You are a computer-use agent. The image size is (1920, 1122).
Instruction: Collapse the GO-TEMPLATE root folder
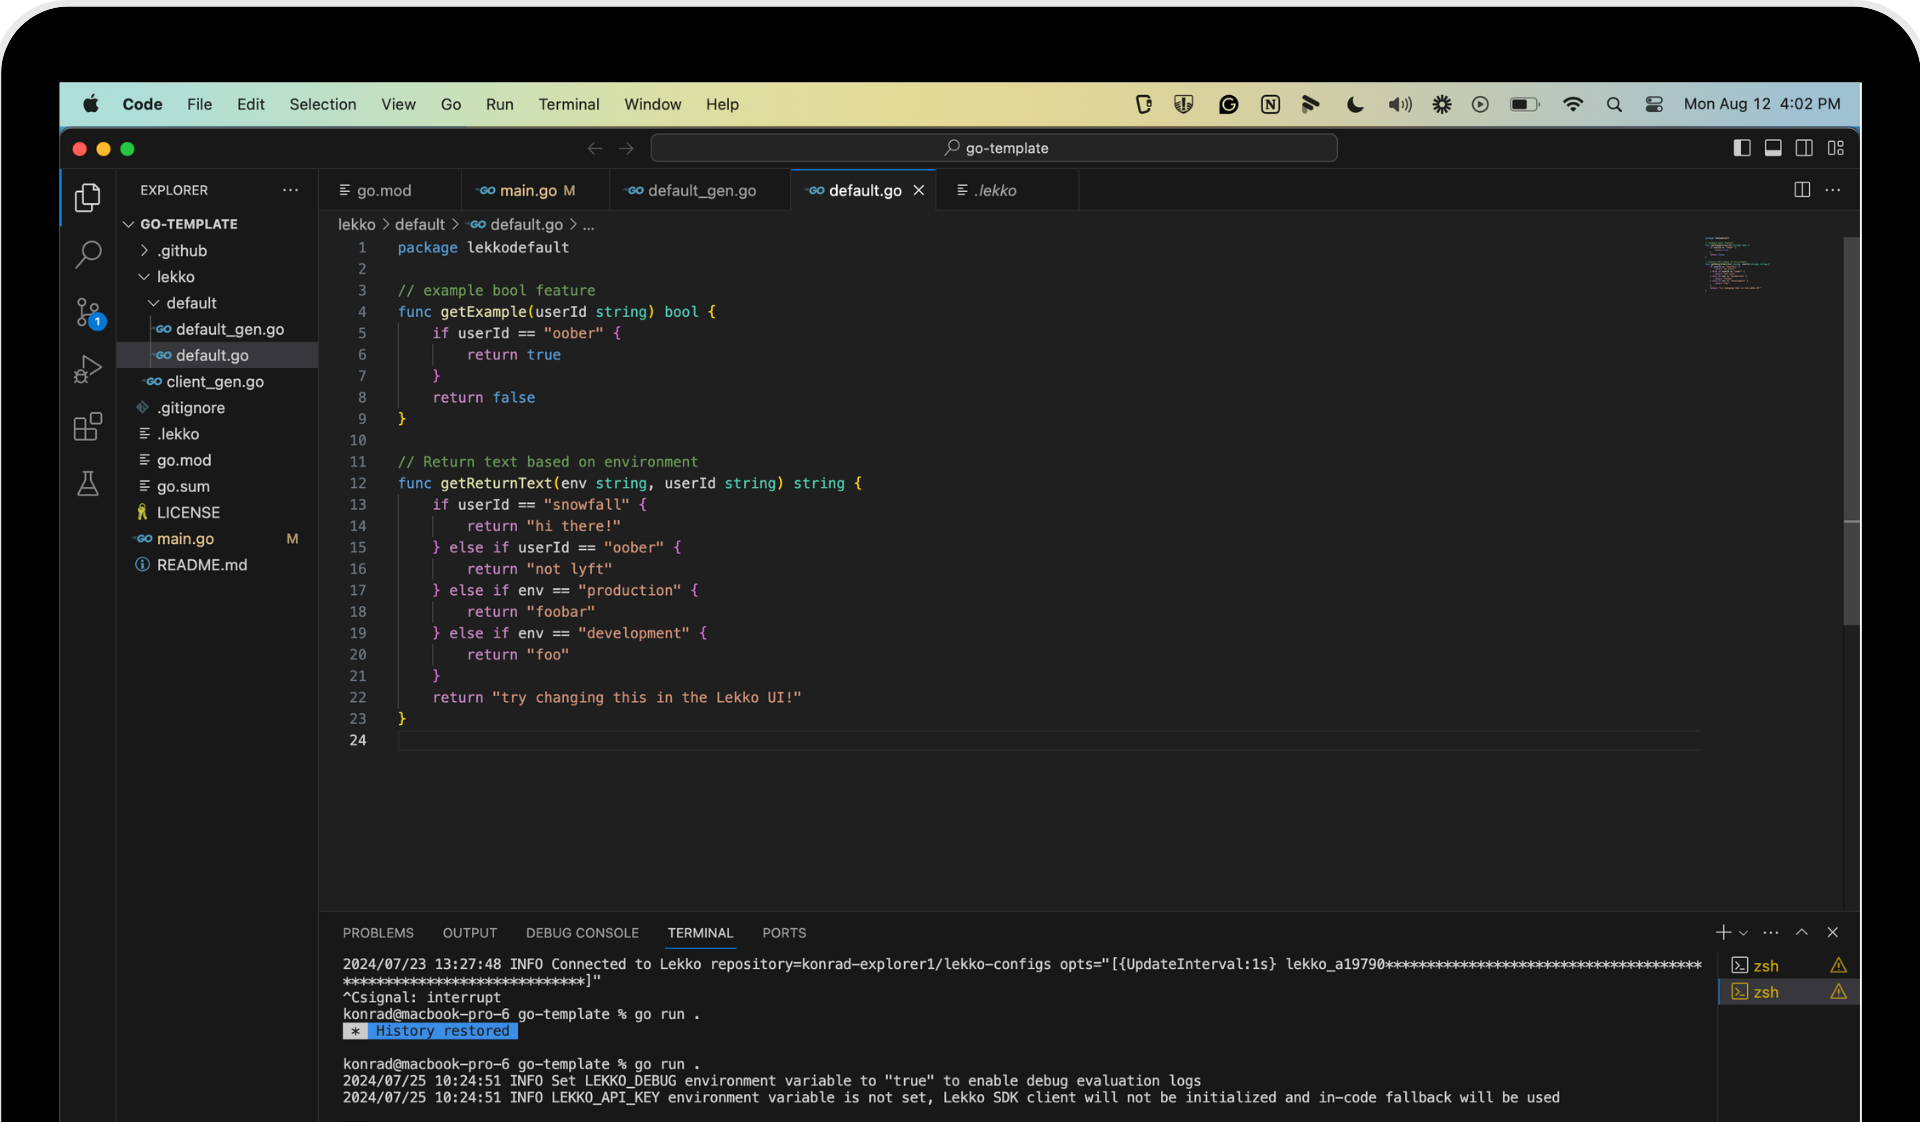[217, 224]
